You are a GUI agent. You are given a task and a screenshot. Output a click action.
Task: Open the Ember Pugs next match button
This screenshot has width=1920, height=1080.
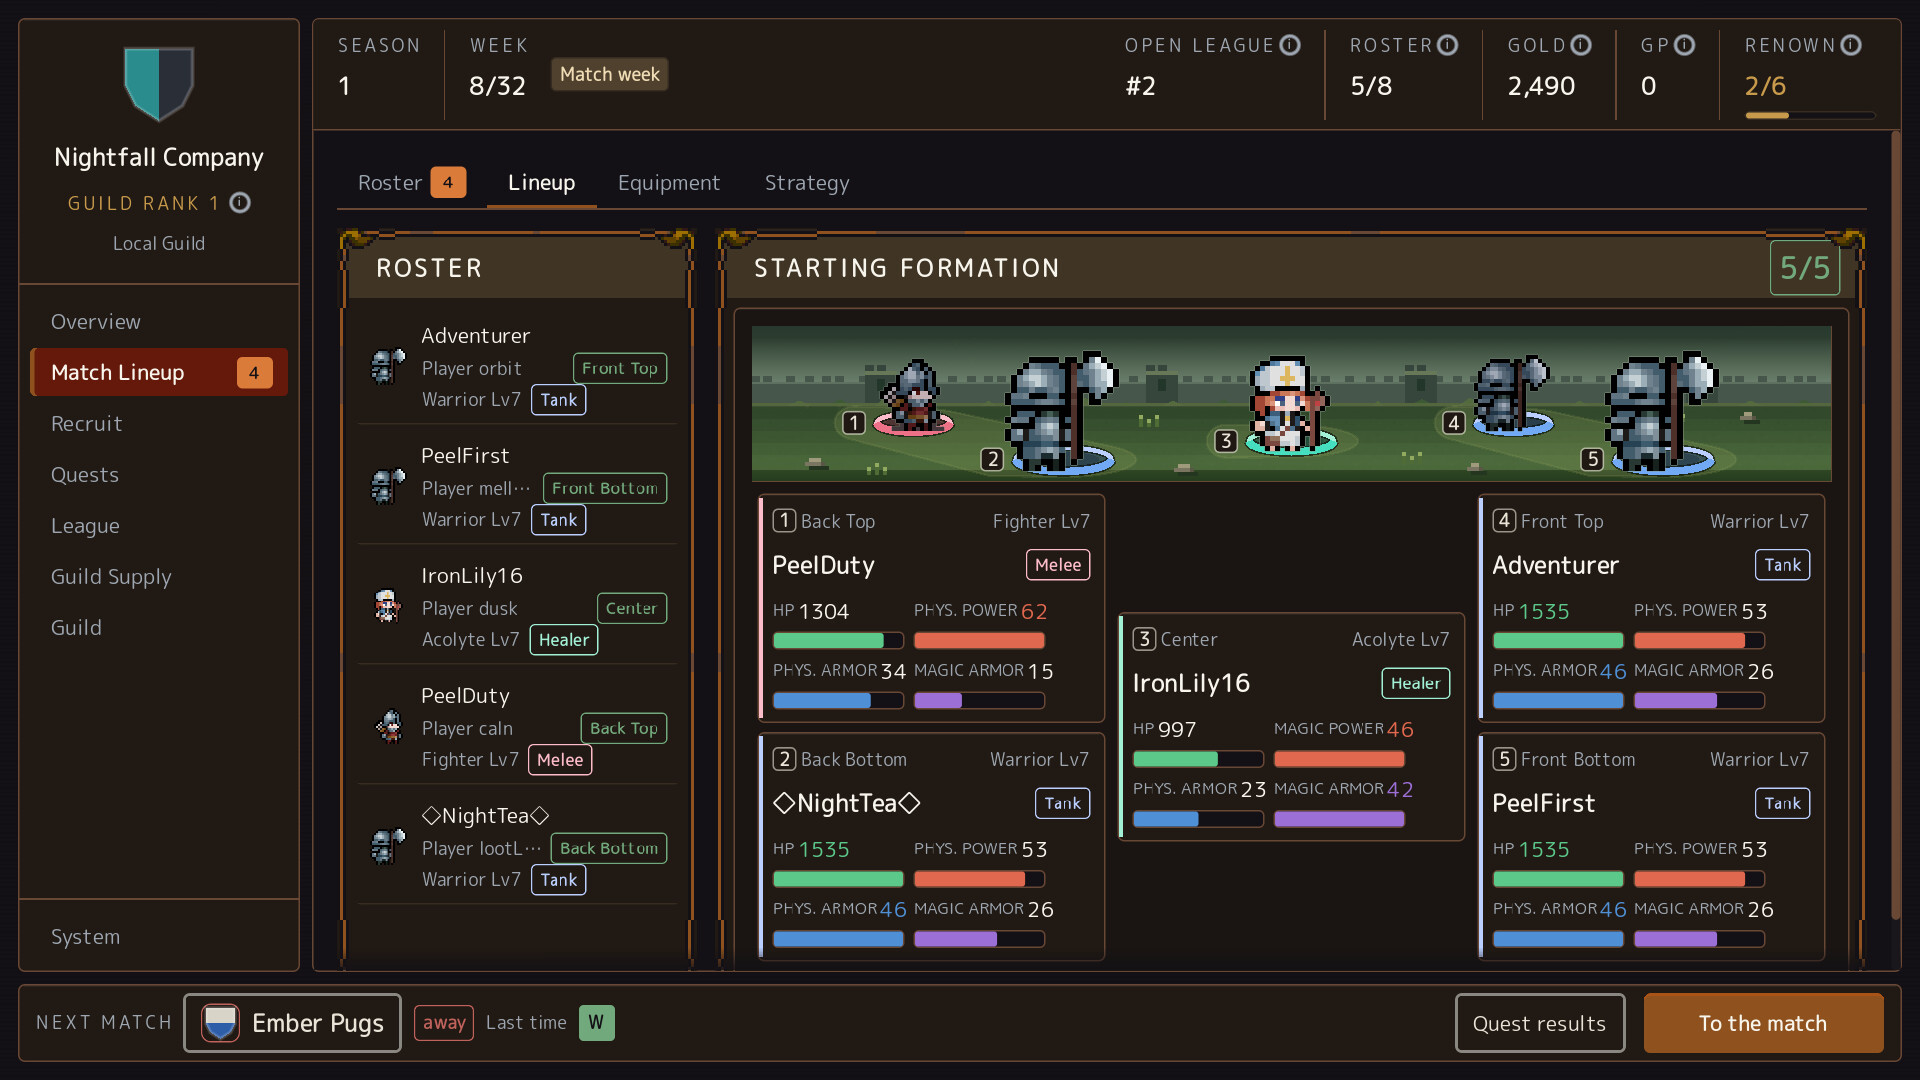292,1023
